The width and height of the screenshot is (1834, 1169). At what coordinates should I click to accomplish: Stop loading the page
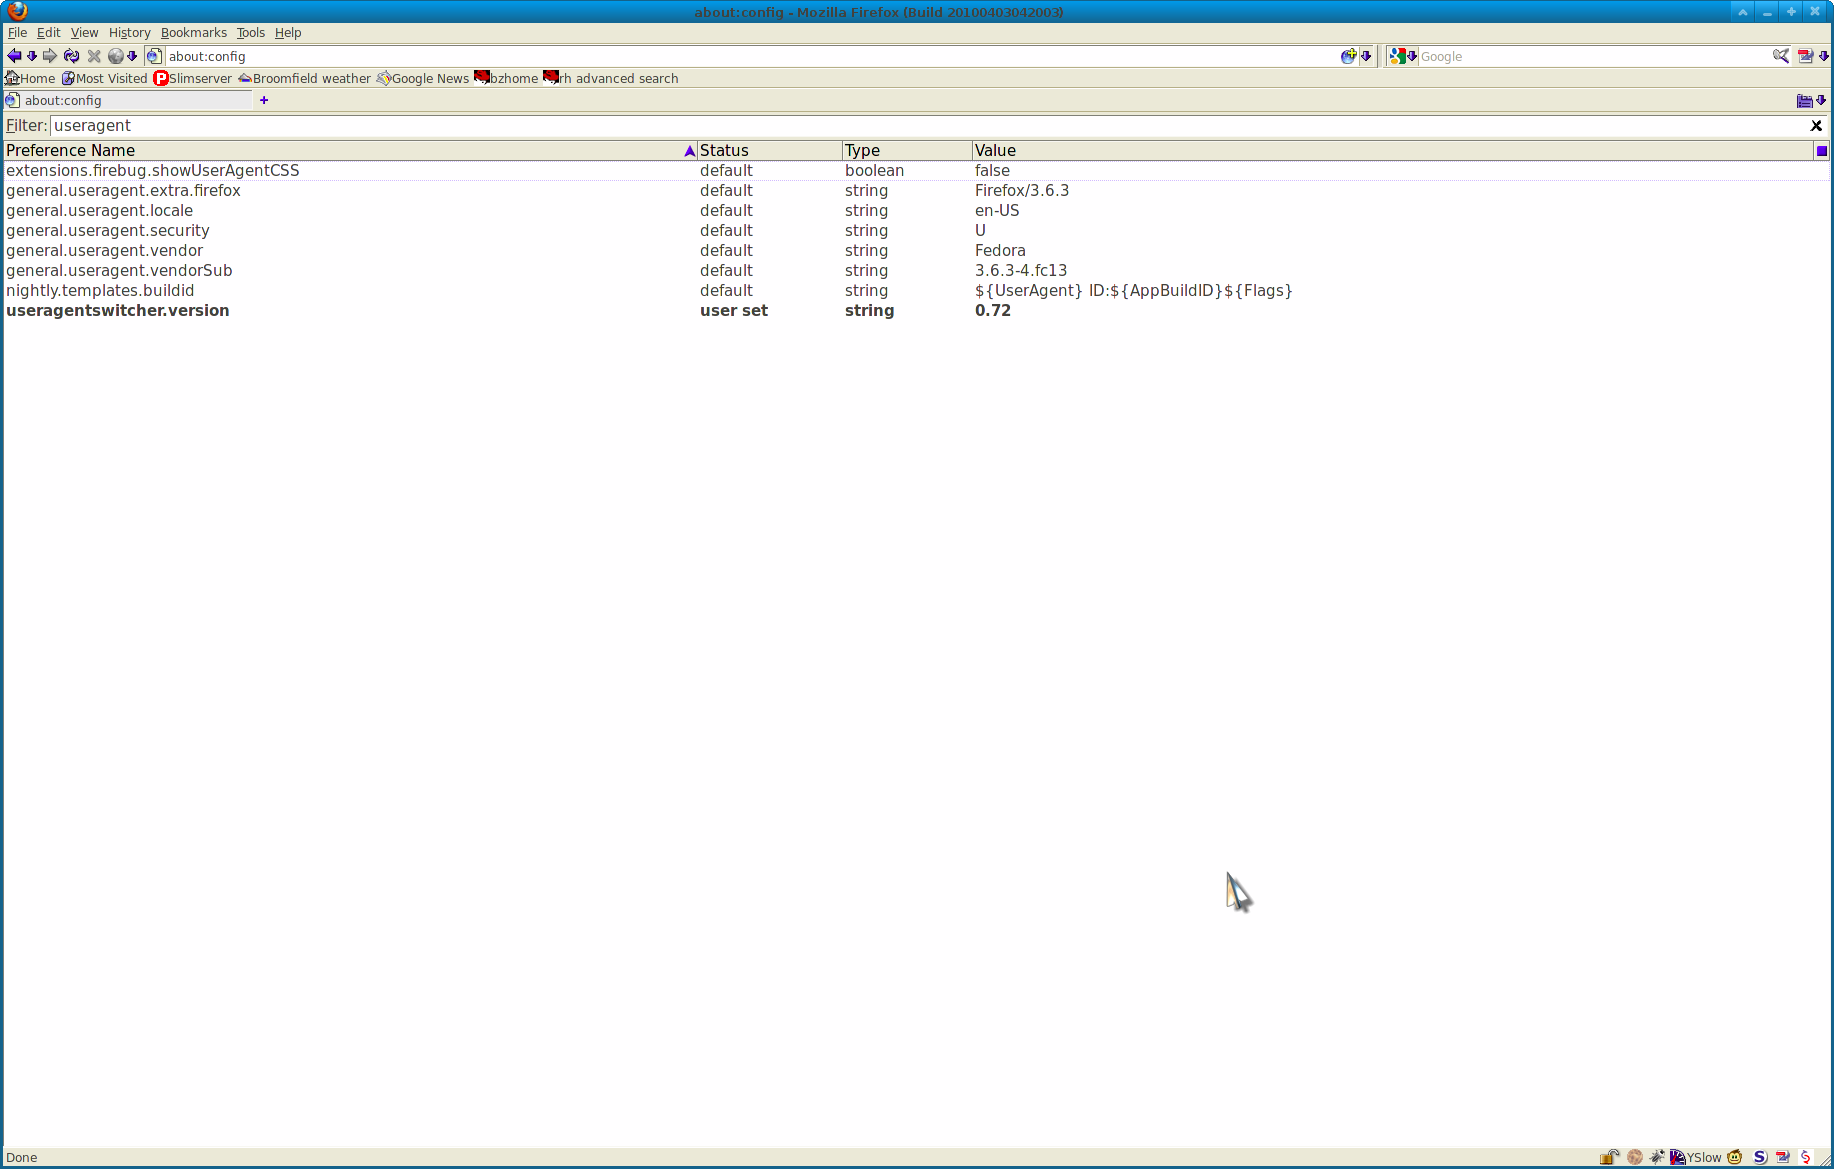point(94,56)
